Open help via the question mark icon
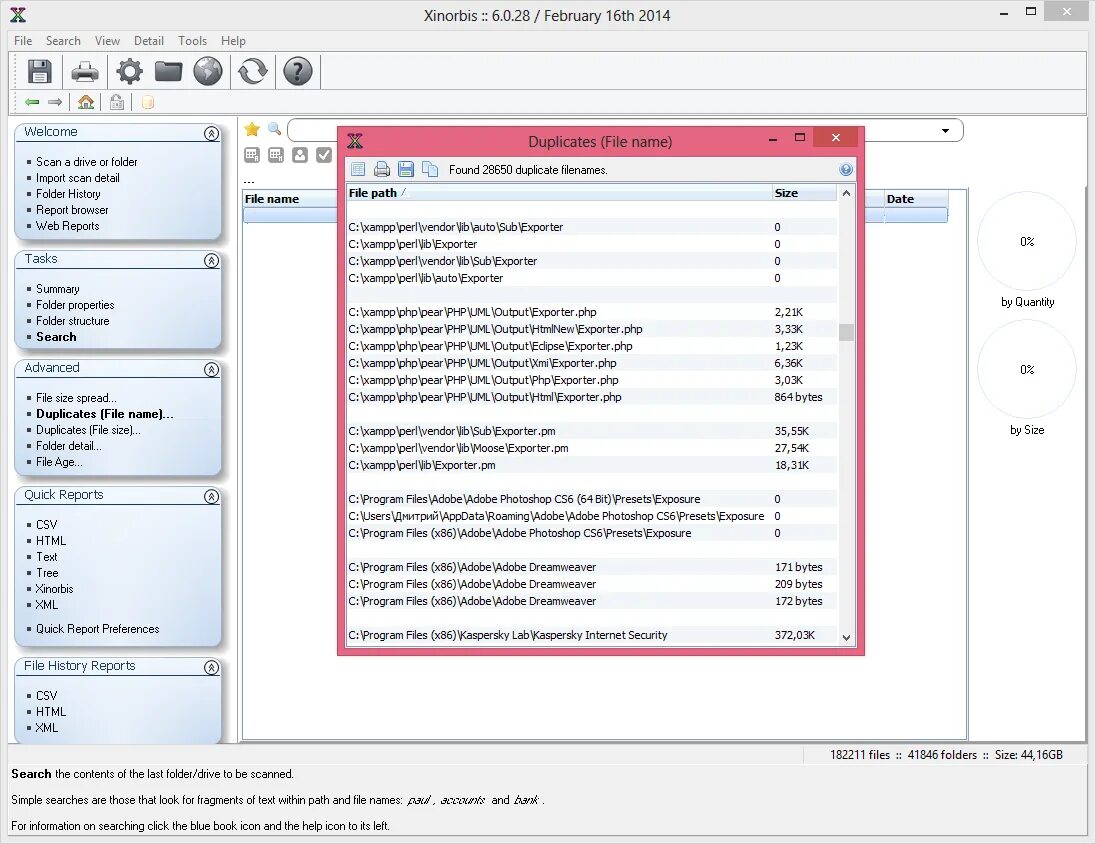 pyautogui.click(x=298, y=71)
